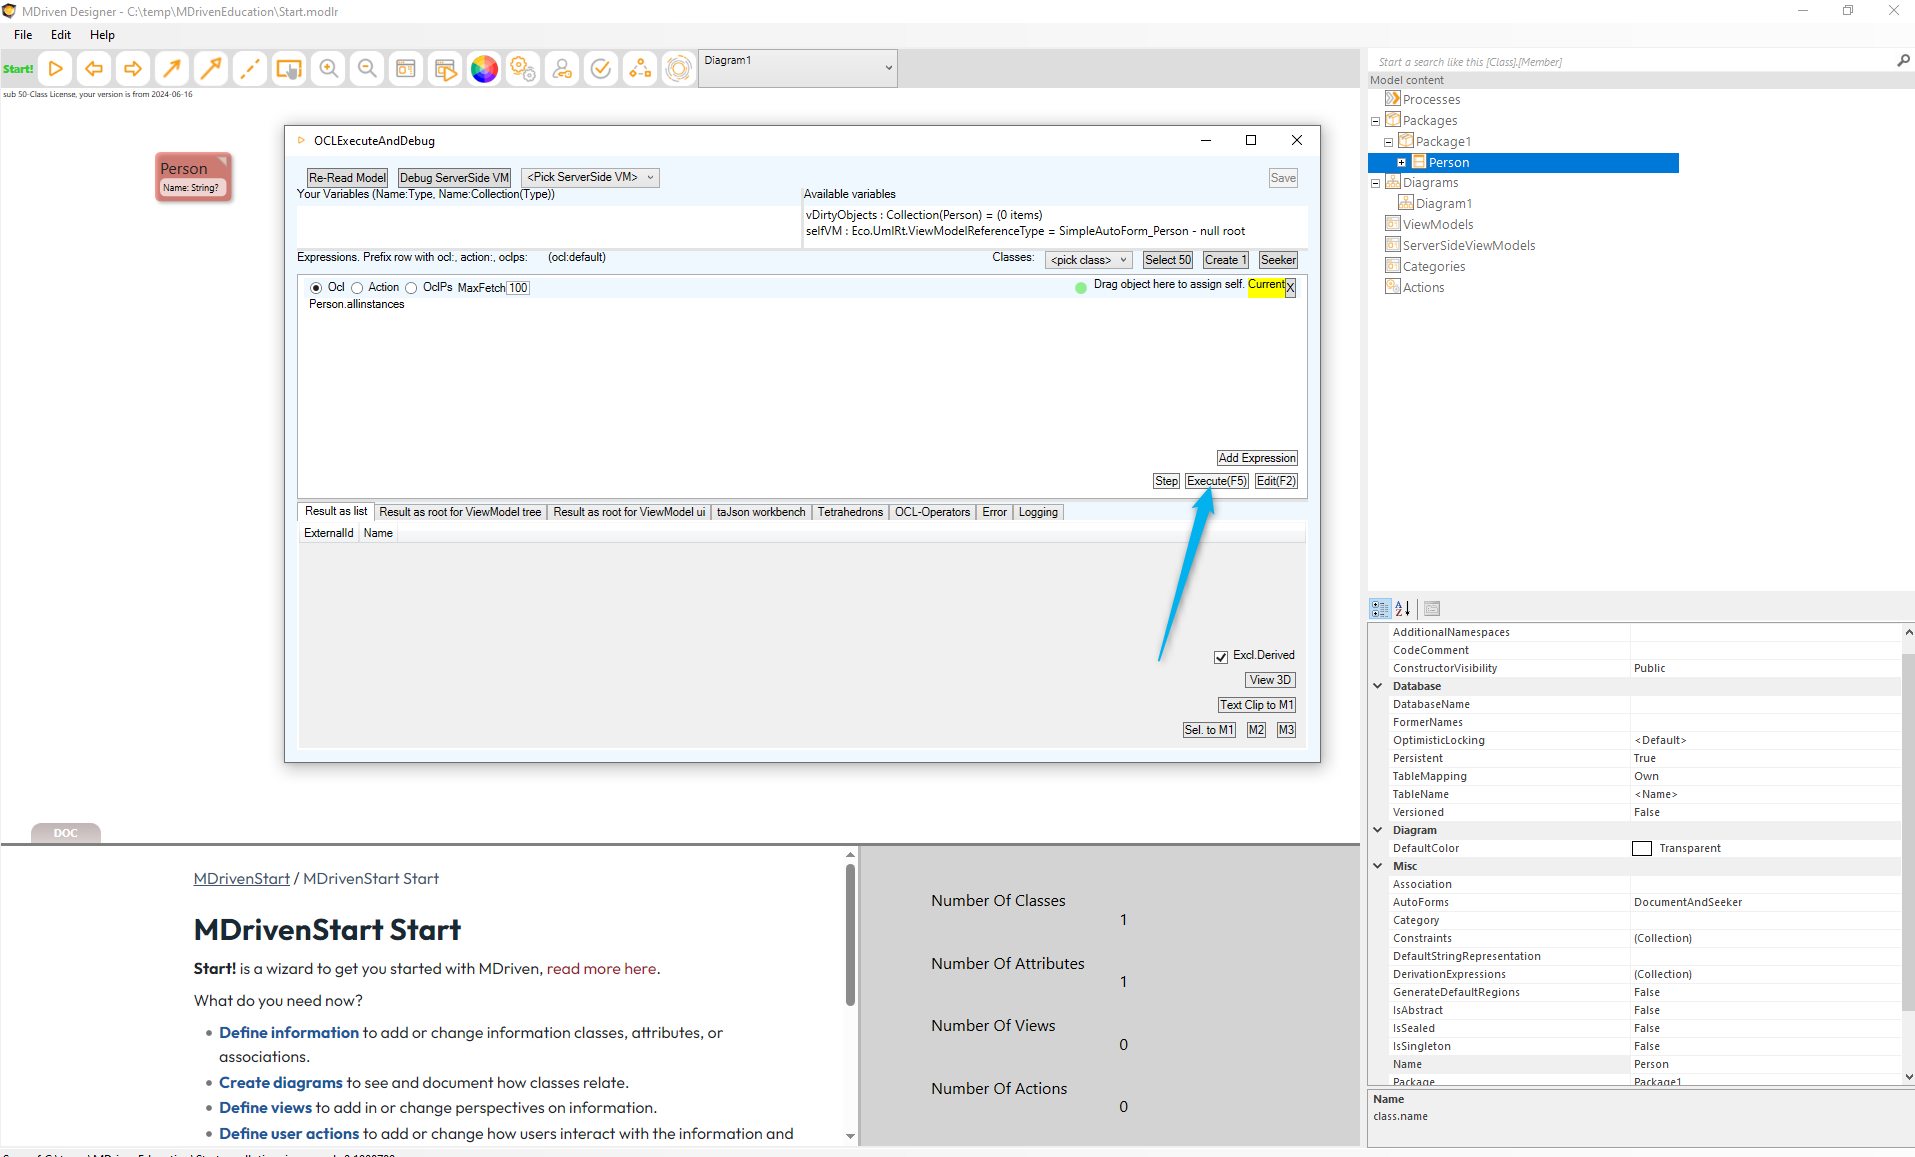
Task: Click the user key access icon
Action: (x=562, y=69)
